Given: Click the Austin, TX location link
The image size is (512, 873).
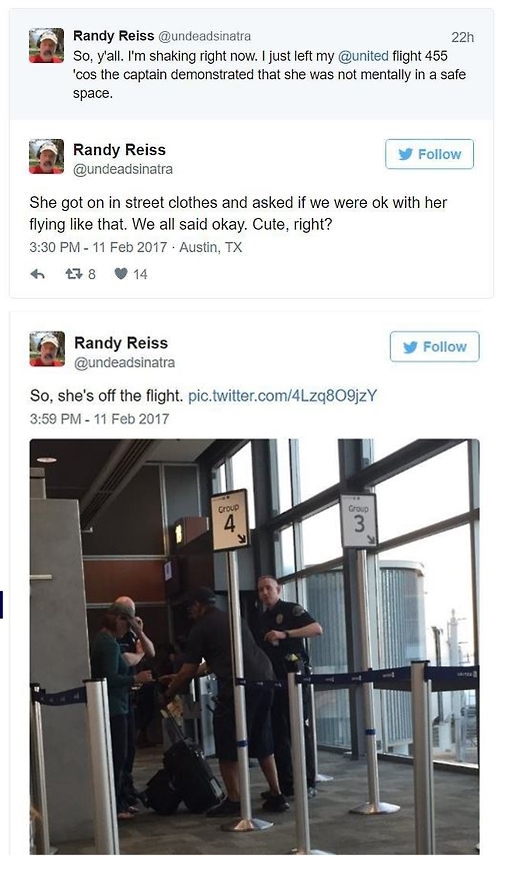Looking at the screenshot, I should tap(211, 247).
